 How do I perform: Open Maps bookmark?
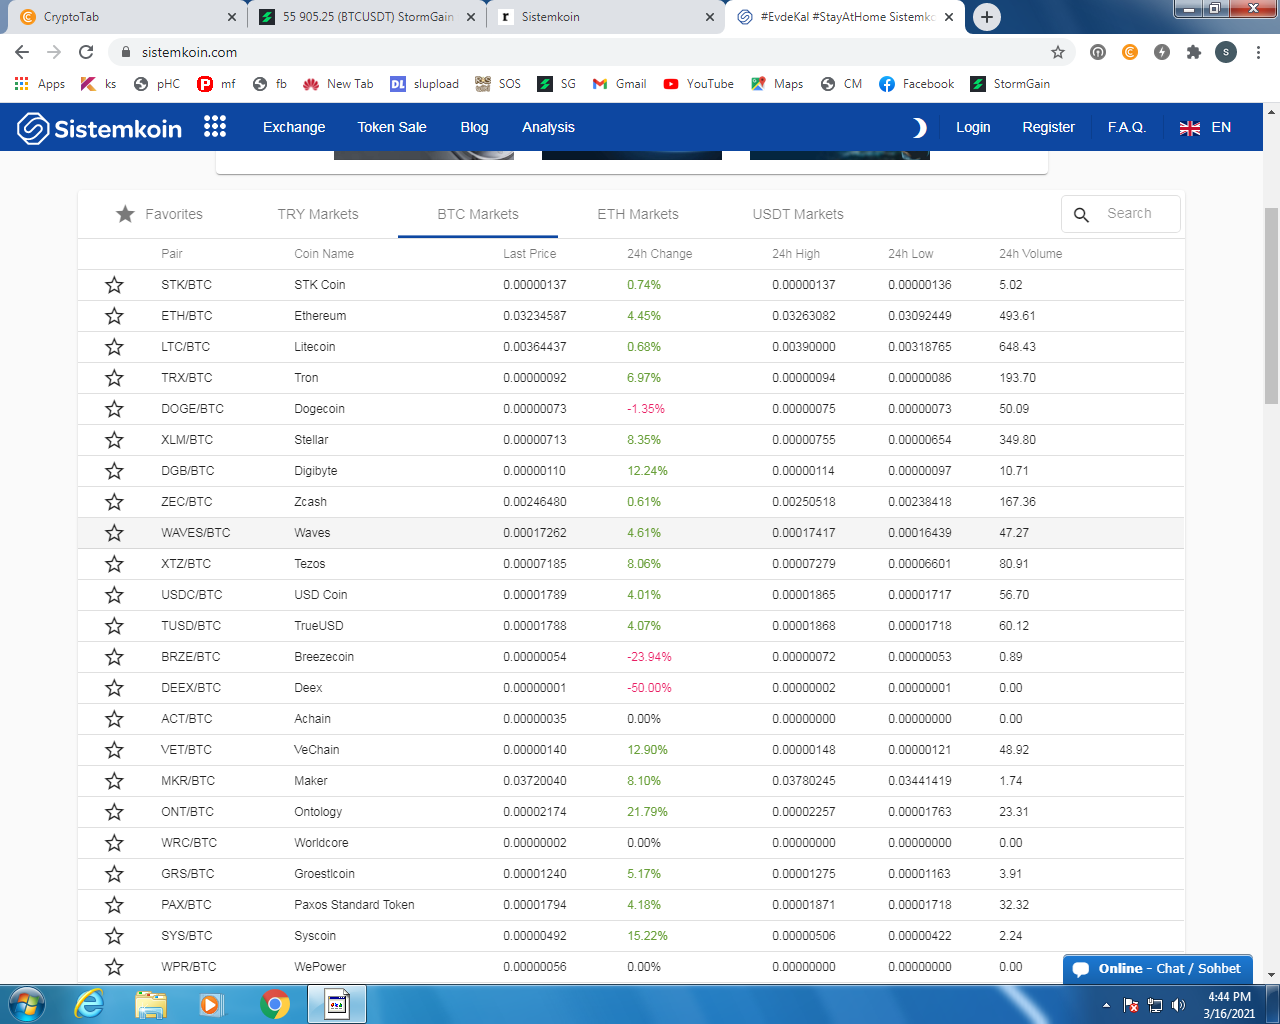(x=777, y=84)
